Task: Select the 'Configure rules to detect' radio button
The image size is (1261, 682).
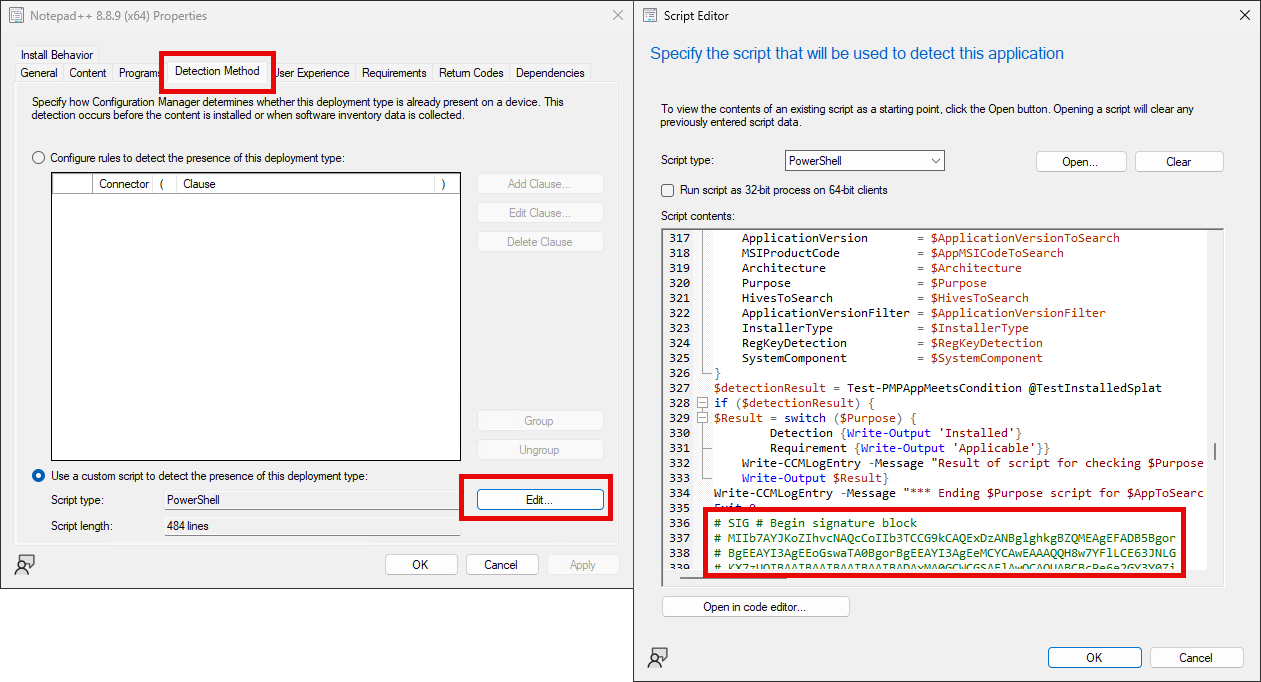Action: click(37, 157)
